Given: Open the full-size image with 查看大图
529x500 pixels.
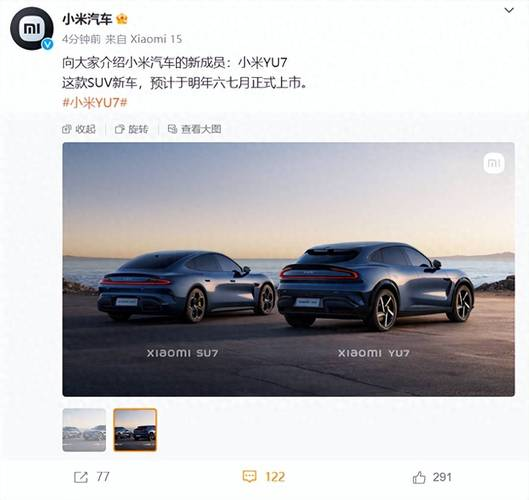Looking at the screenshot, I should [x=195, y=129].
